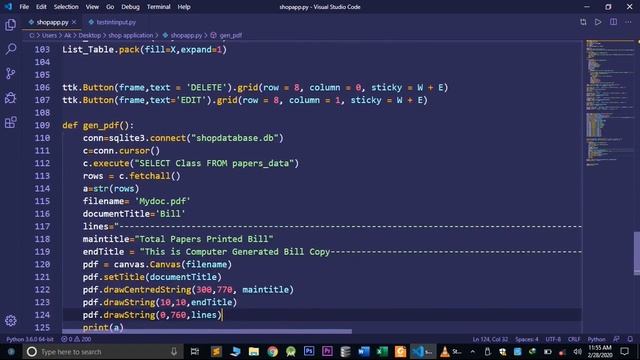The image size is (640, 360).
Task: Click 'fetchall' on line 113
Action: 150,176
